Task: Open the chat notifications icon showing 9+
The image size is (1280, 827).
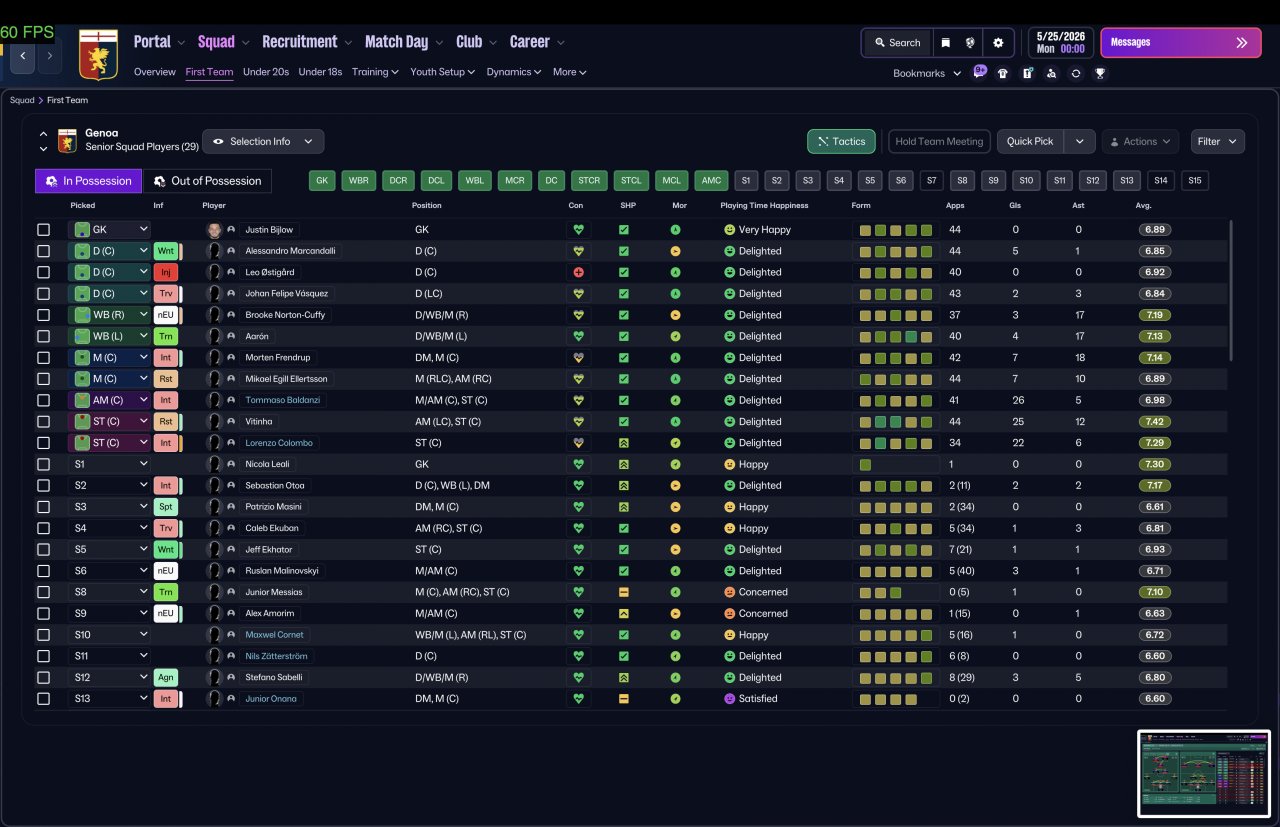Action: pos(980,72)
